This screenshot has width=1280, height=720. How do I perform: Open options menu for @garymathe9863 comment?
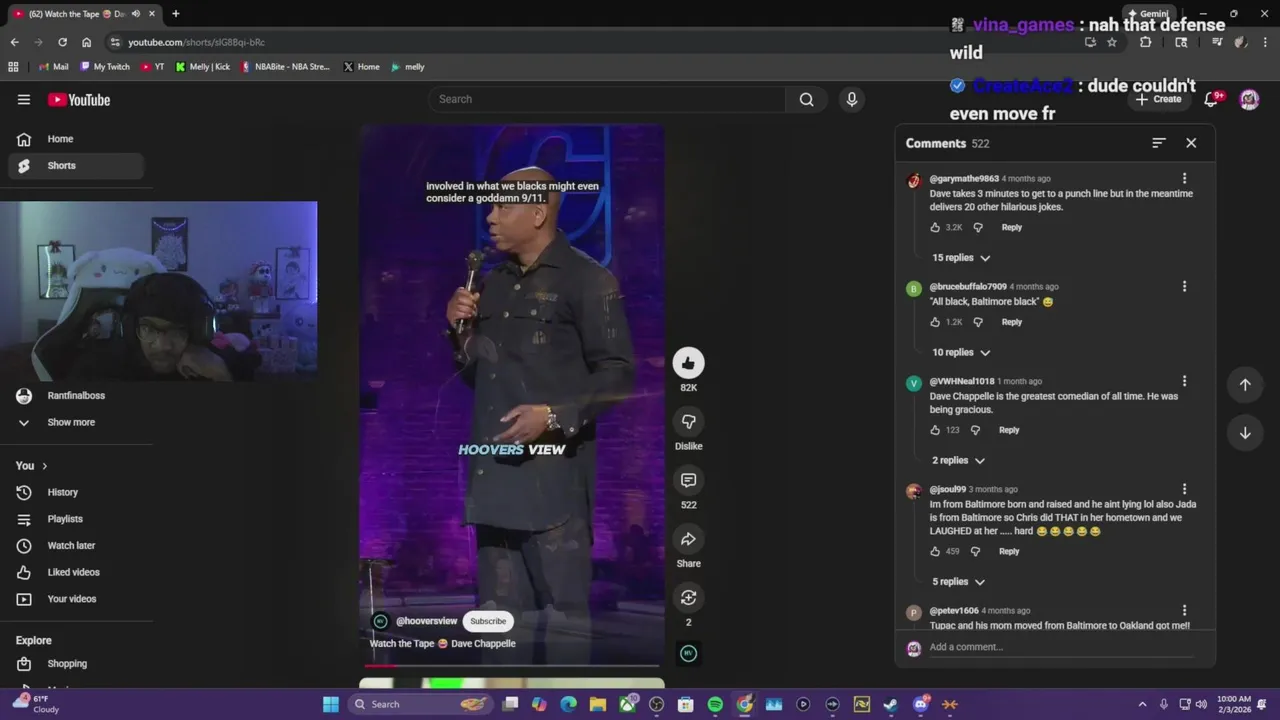(x=1184, y=179)
